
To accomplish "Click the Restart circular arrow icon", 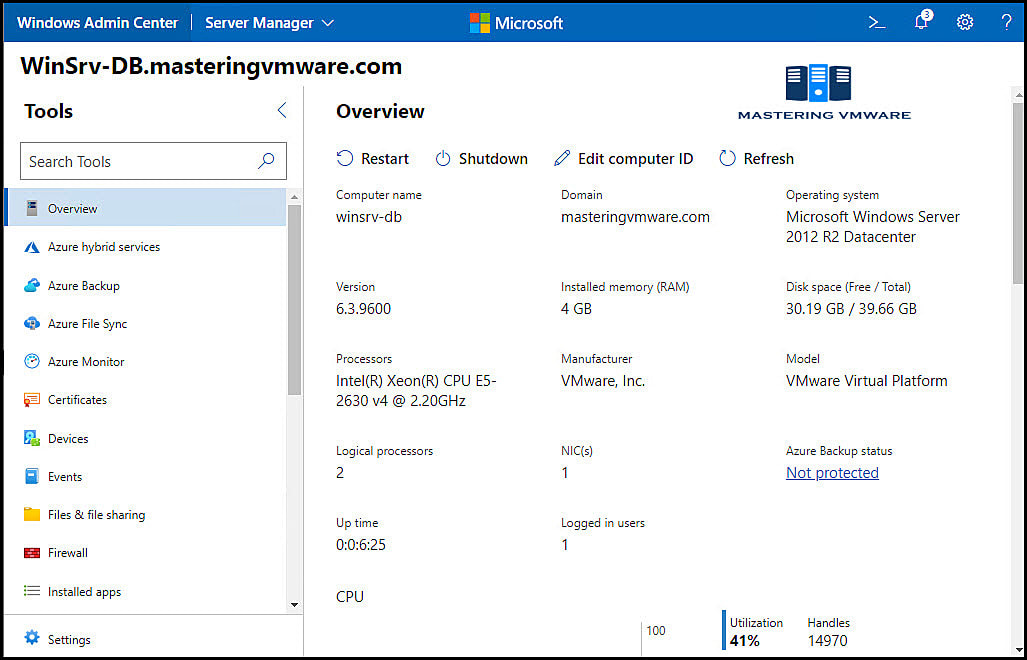I will (x=345, y=158).
